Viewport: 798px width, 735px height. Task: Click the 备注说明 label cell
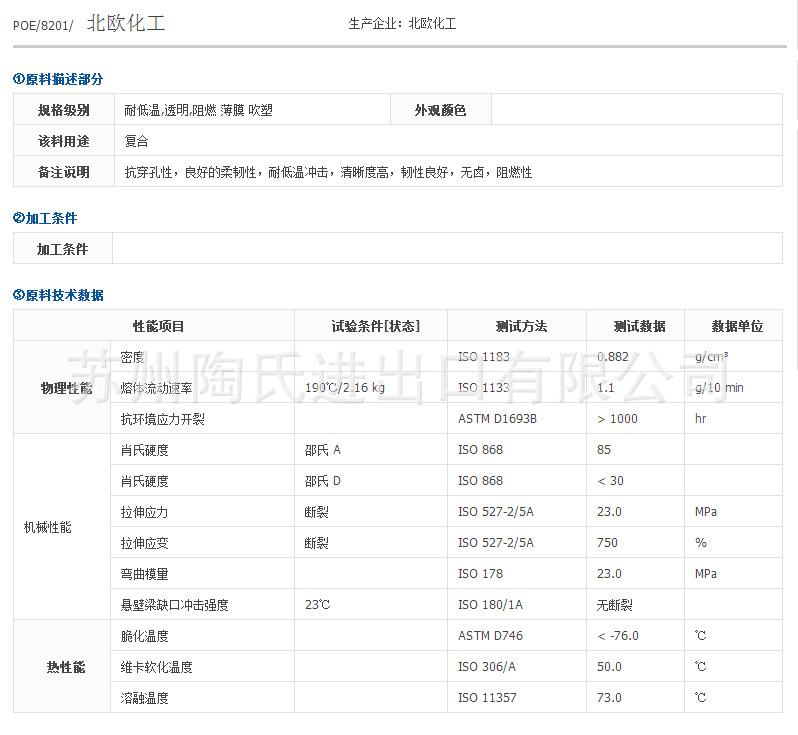point(64,172)
